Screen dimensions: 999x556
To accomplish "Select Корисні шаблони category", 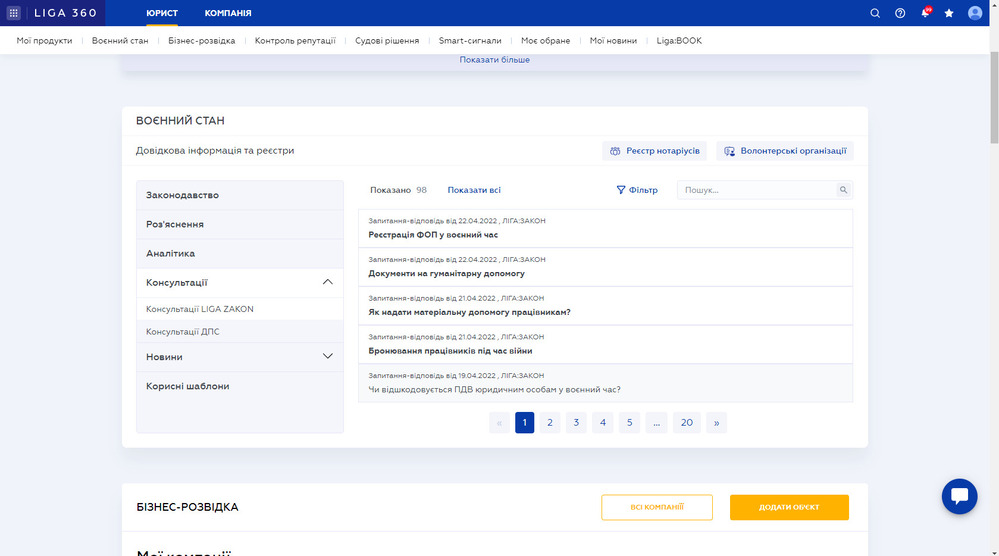I will pyautogui.click(x=240, y=386).
